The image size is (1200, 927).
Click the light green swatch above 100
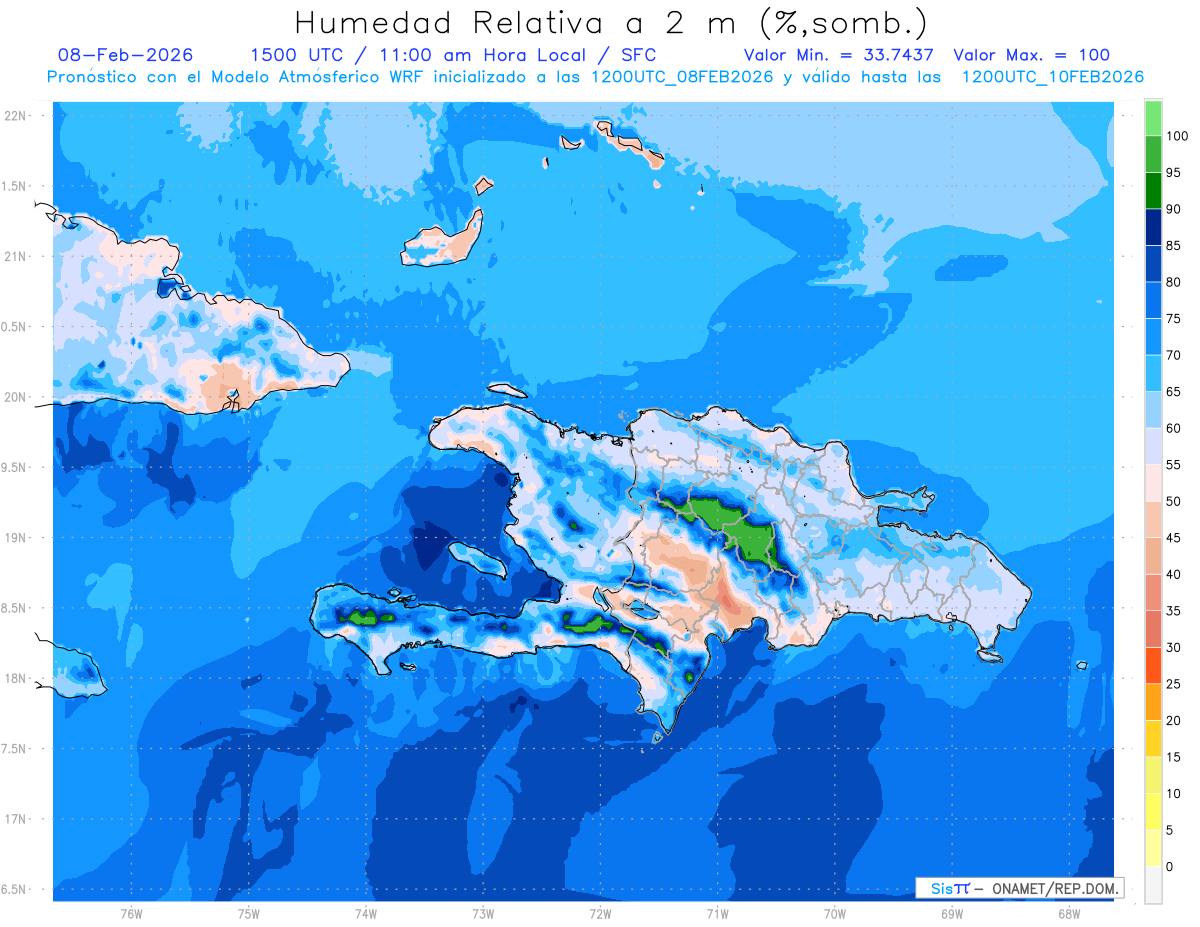(x=1153, y=118)
